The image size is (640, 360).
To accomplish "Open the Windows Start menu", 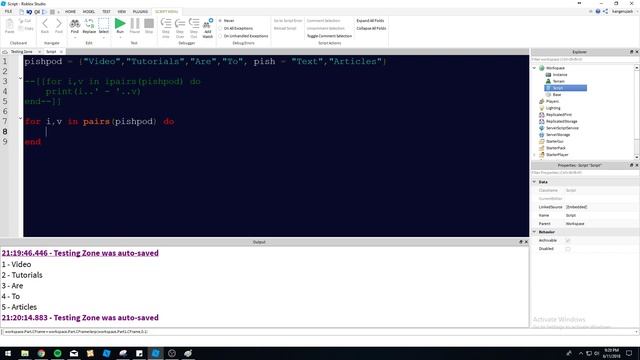I will [x=8, y=353].
